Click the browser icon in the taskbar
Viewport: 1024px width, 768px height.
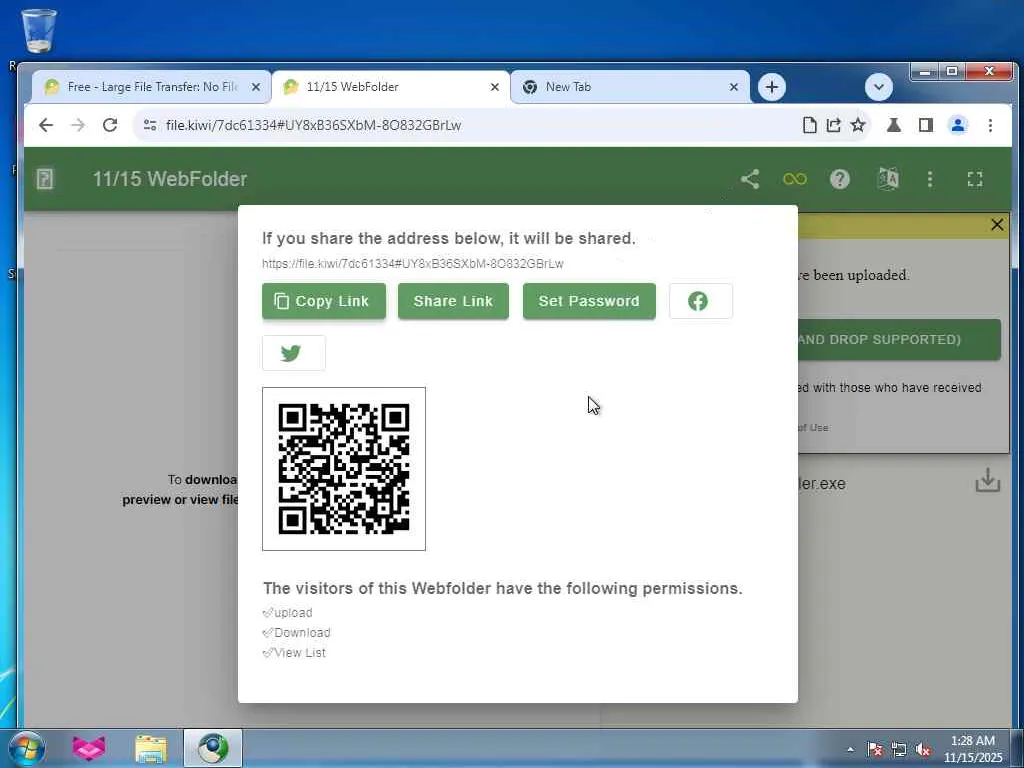(213, 748)
